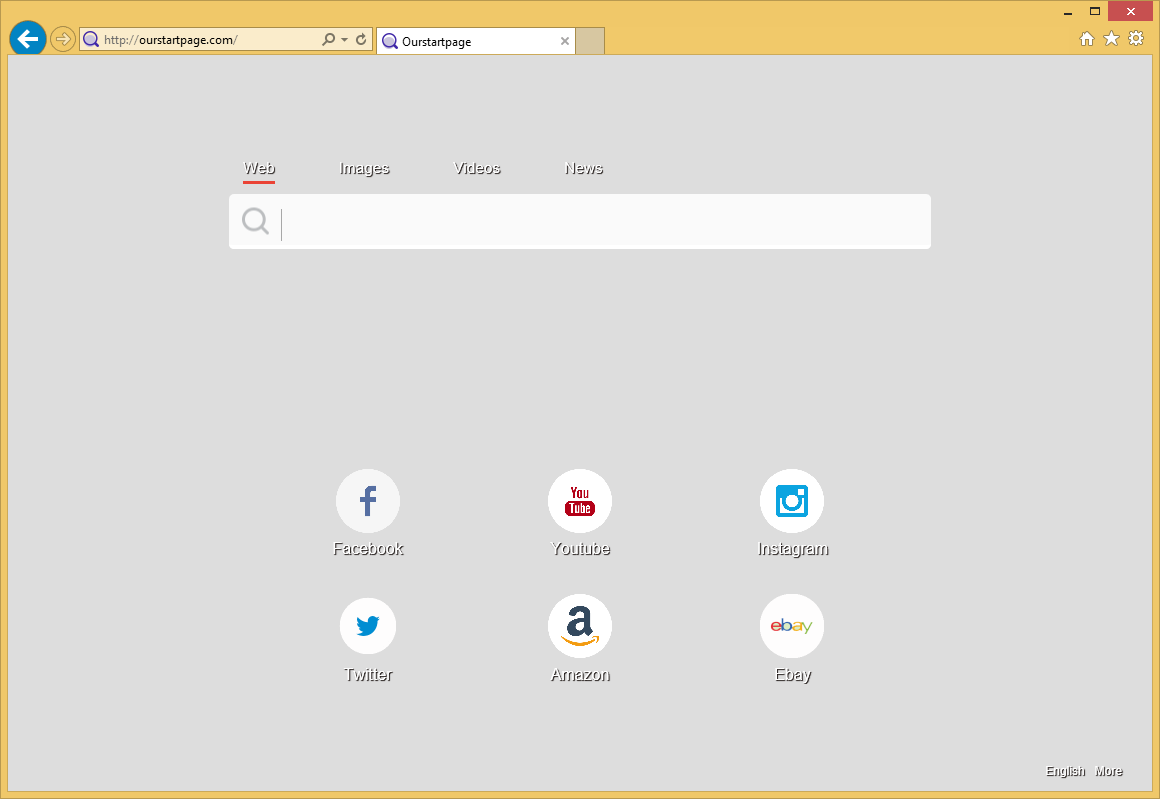Image resolution: width=1160 pixels, height=799 pixels.
Task: Switch to the News results tab
Action: pos(584,168)
